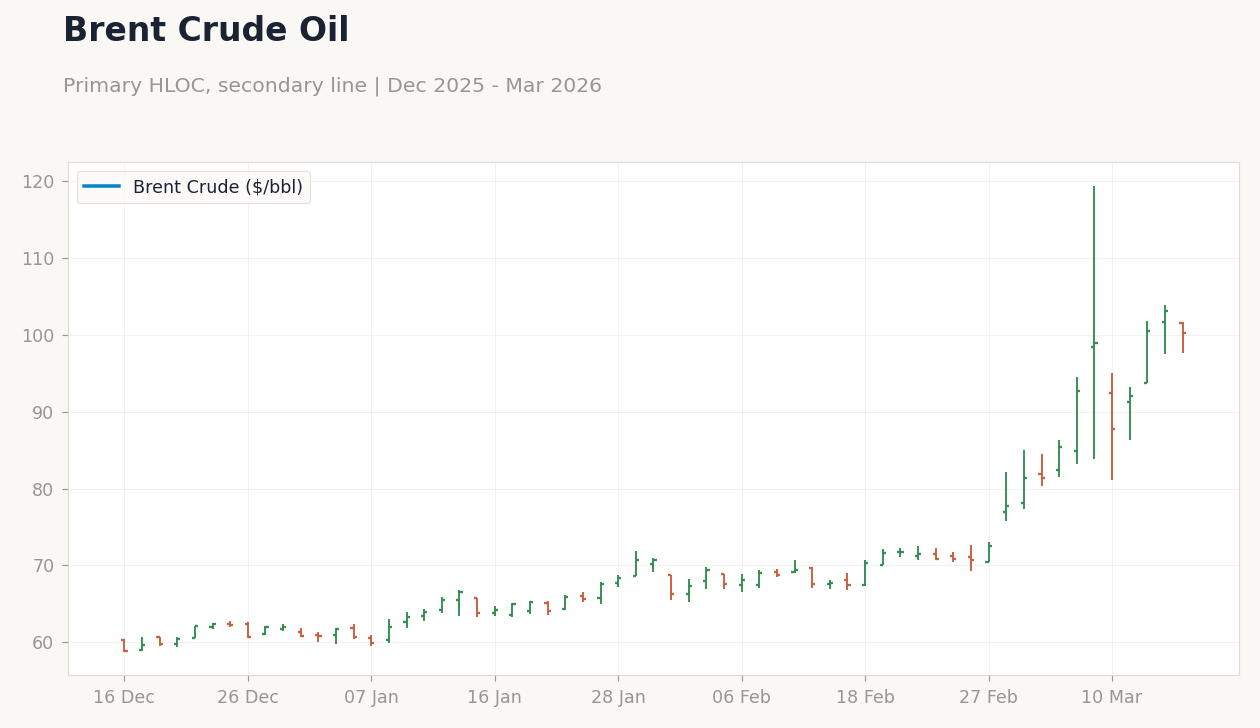
Task: Click the Brent Crude ($/bbl) legend label
Action: tap(218, 187)
